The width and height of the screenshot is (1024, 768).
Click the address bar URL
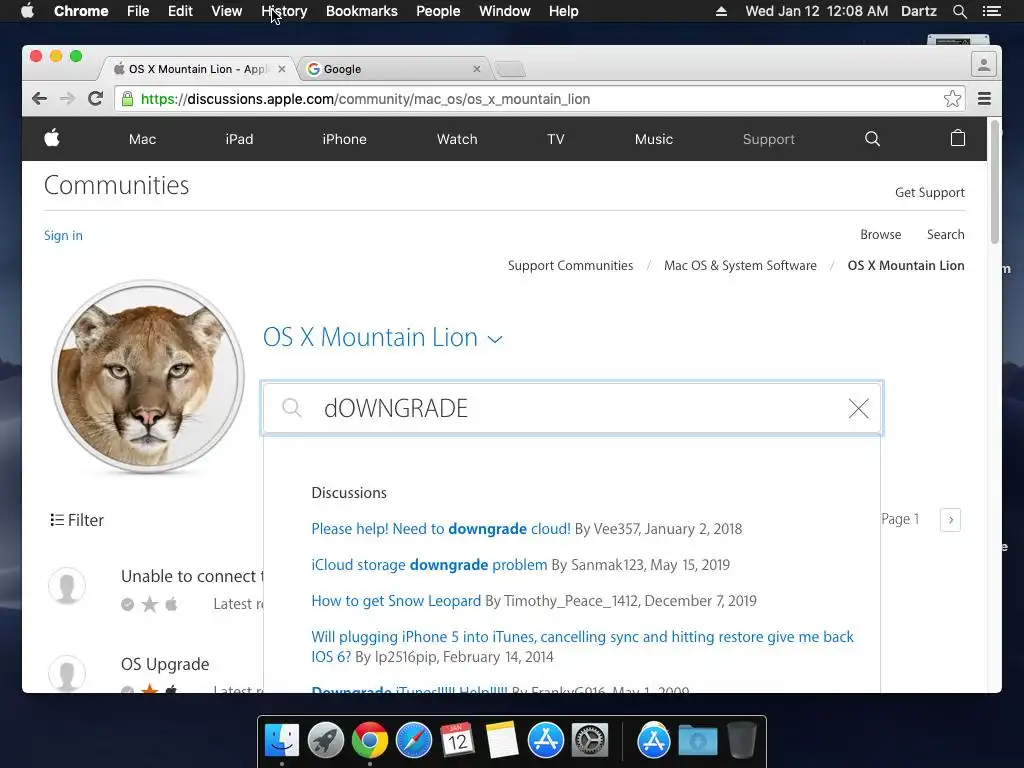[366, 99]
